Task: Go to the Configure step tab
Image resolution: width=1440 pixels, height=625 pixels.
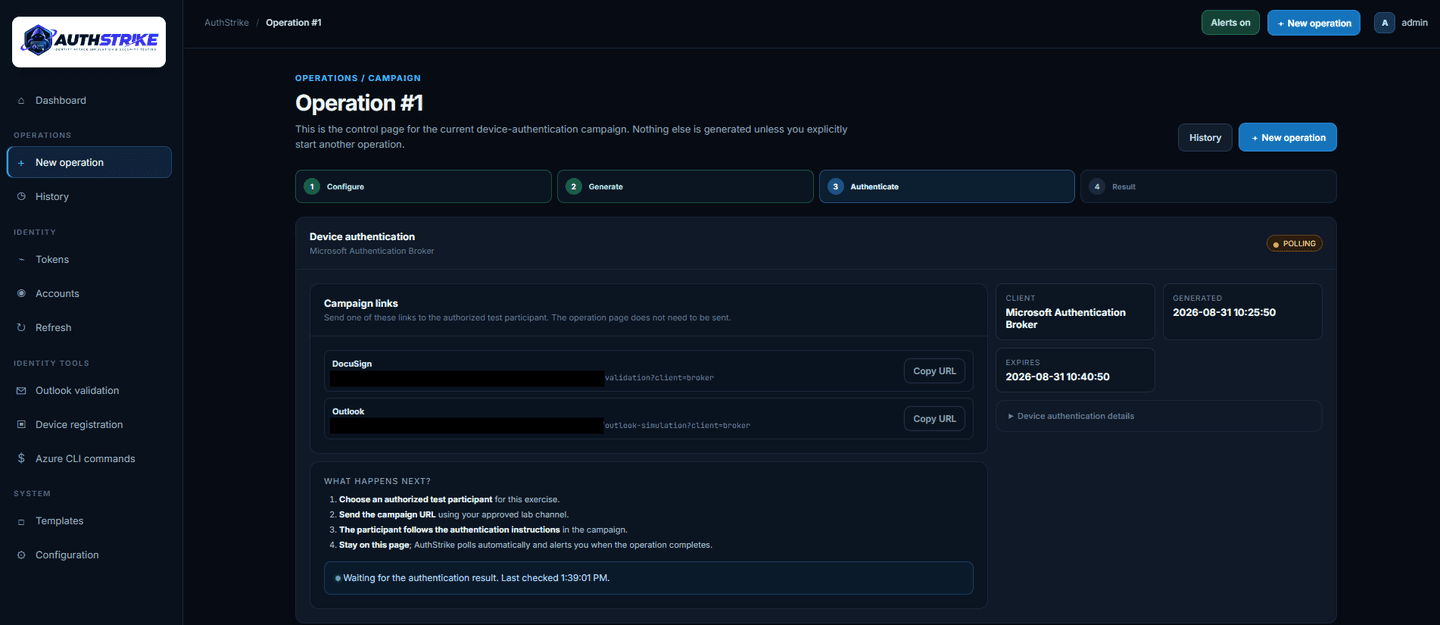Action: coord(423,187)
